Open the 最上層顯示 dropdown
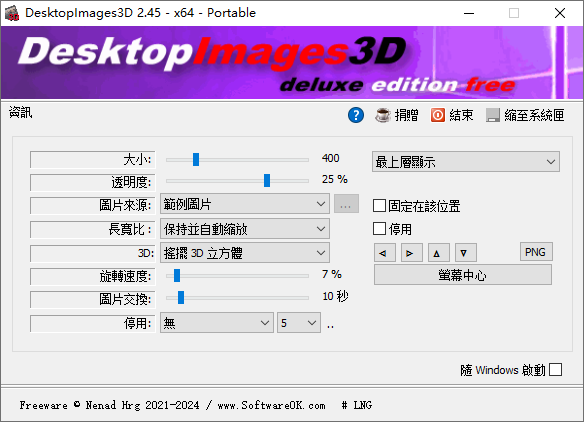Image resolution: width=584 pixels, height=422 pixels. (x=466, y=162)
